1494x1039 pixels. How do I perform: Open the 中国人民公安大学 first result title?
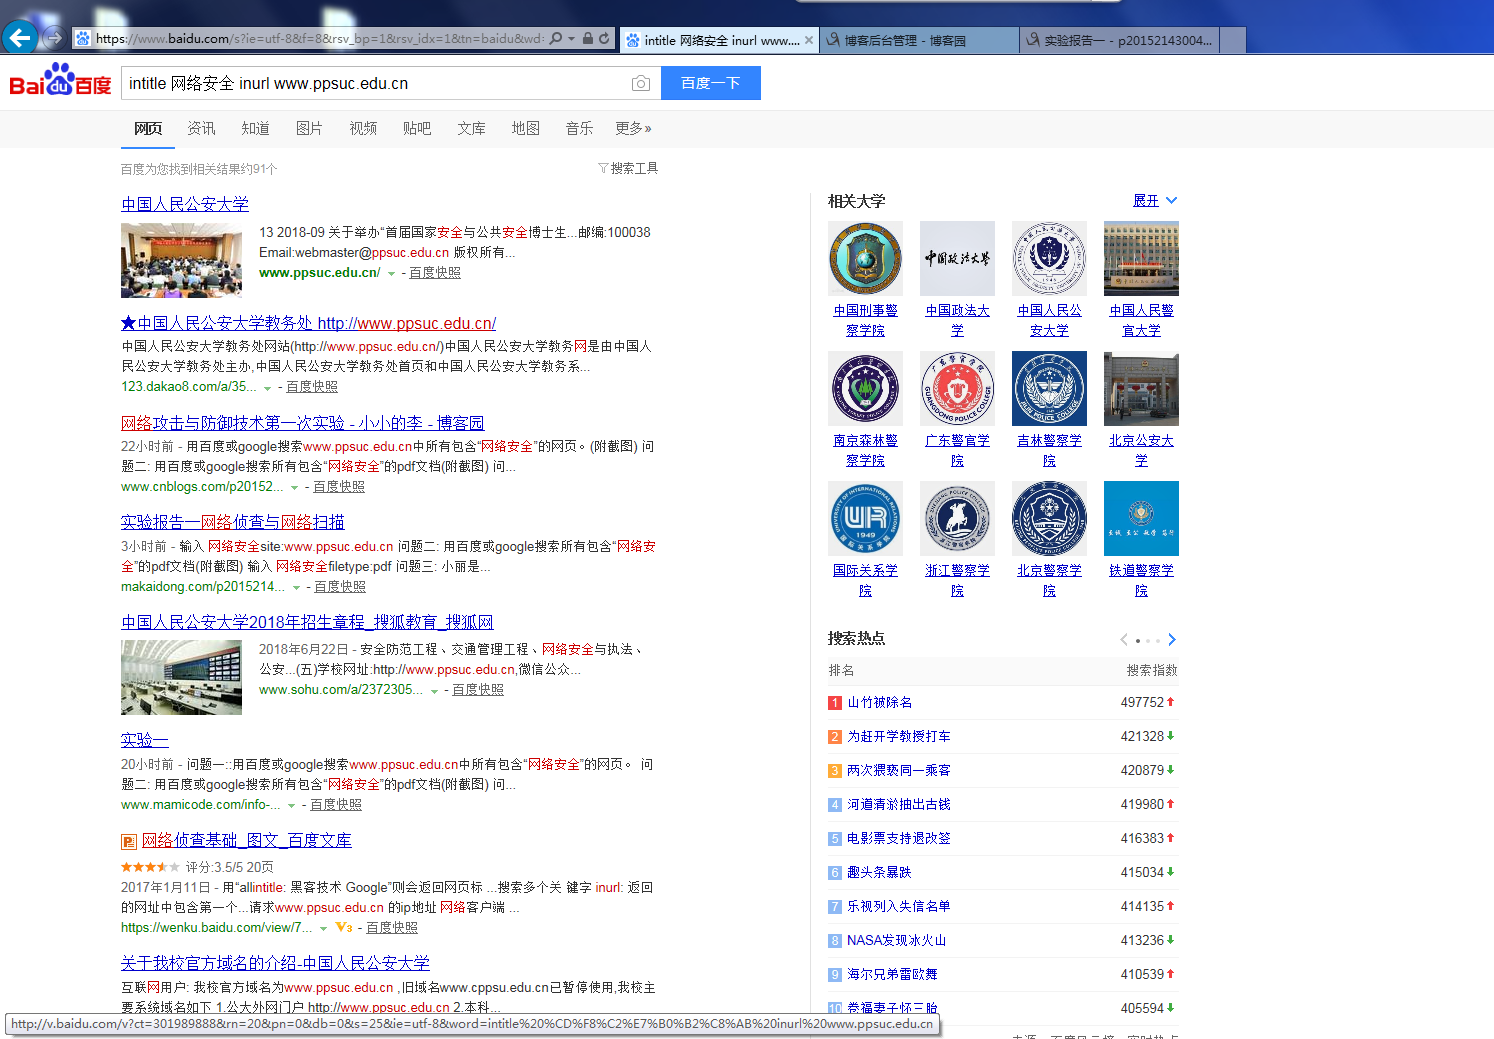coord(185,204)
